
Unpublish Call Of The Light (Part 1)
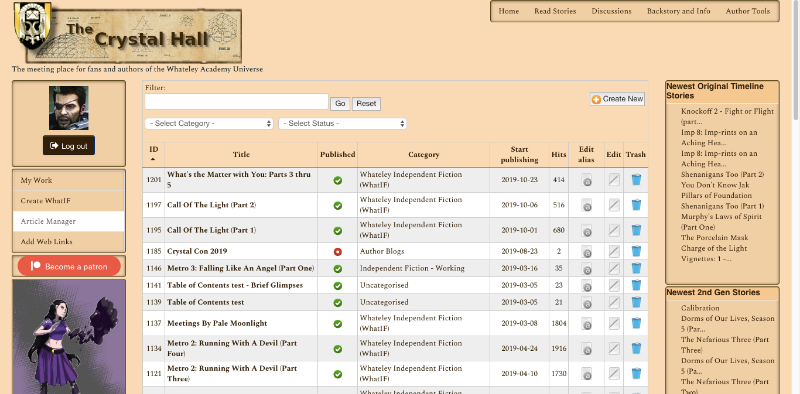point(337,231)
